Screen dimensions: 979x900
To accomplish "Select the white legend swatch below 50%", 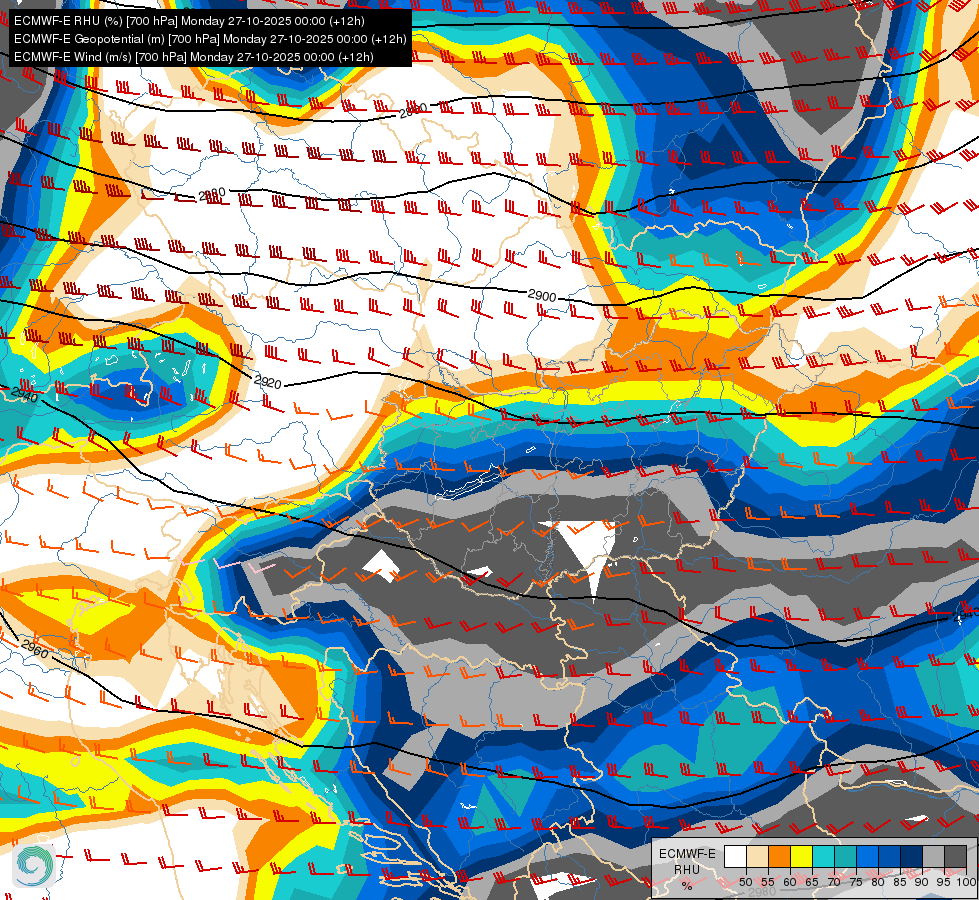I will (x=735, y=856).
